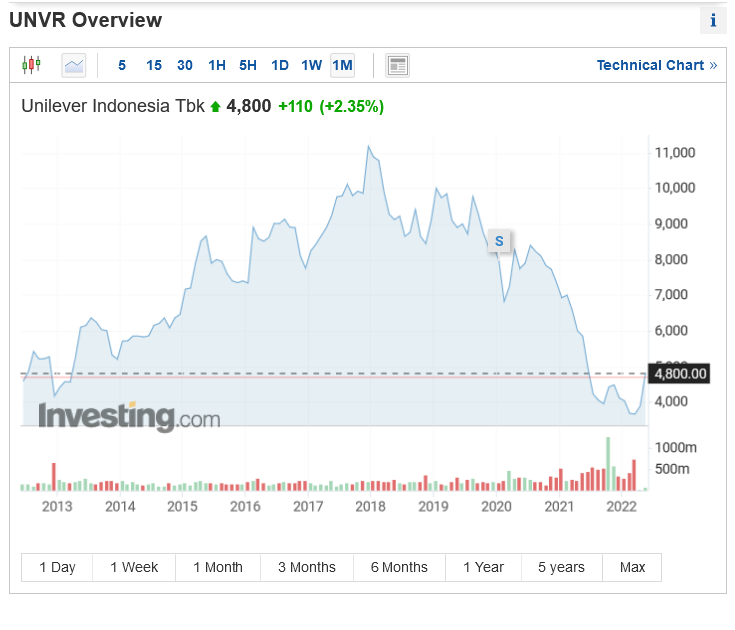Screen dimensions: 735x630
Task: Show the 1 Month range
Action: pos(218,567)
